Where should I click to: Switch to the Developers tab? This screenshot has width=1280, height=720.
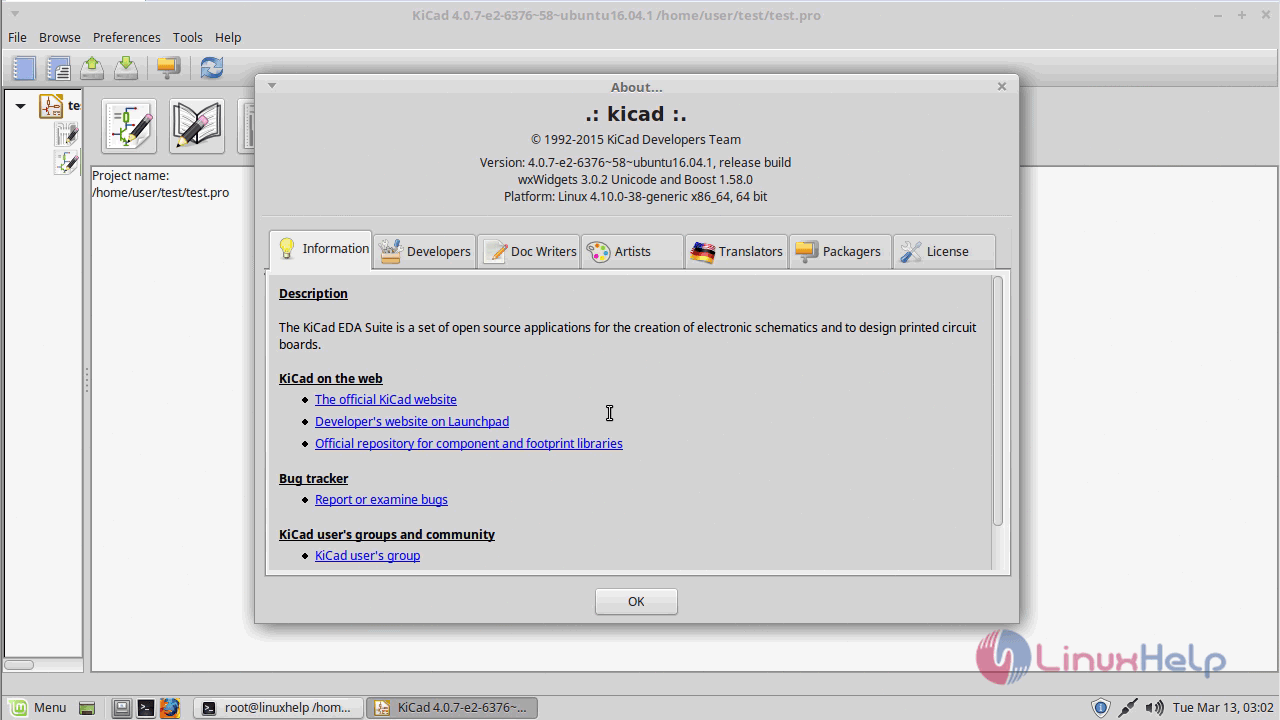(425, 251)
